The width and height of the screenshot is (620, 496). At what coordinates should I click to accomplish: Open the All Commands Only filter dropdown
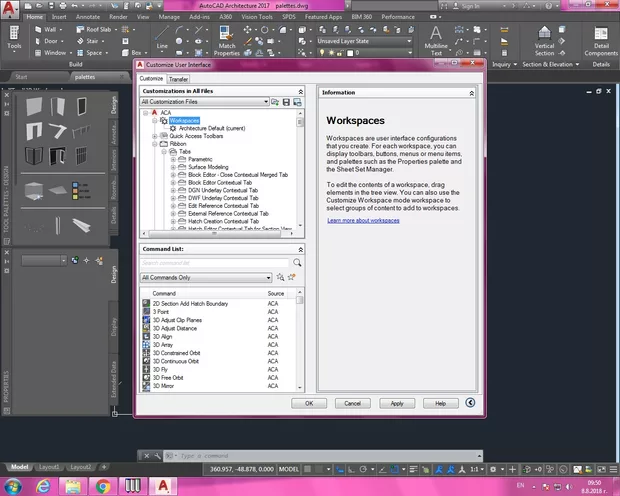click(268, 277)
